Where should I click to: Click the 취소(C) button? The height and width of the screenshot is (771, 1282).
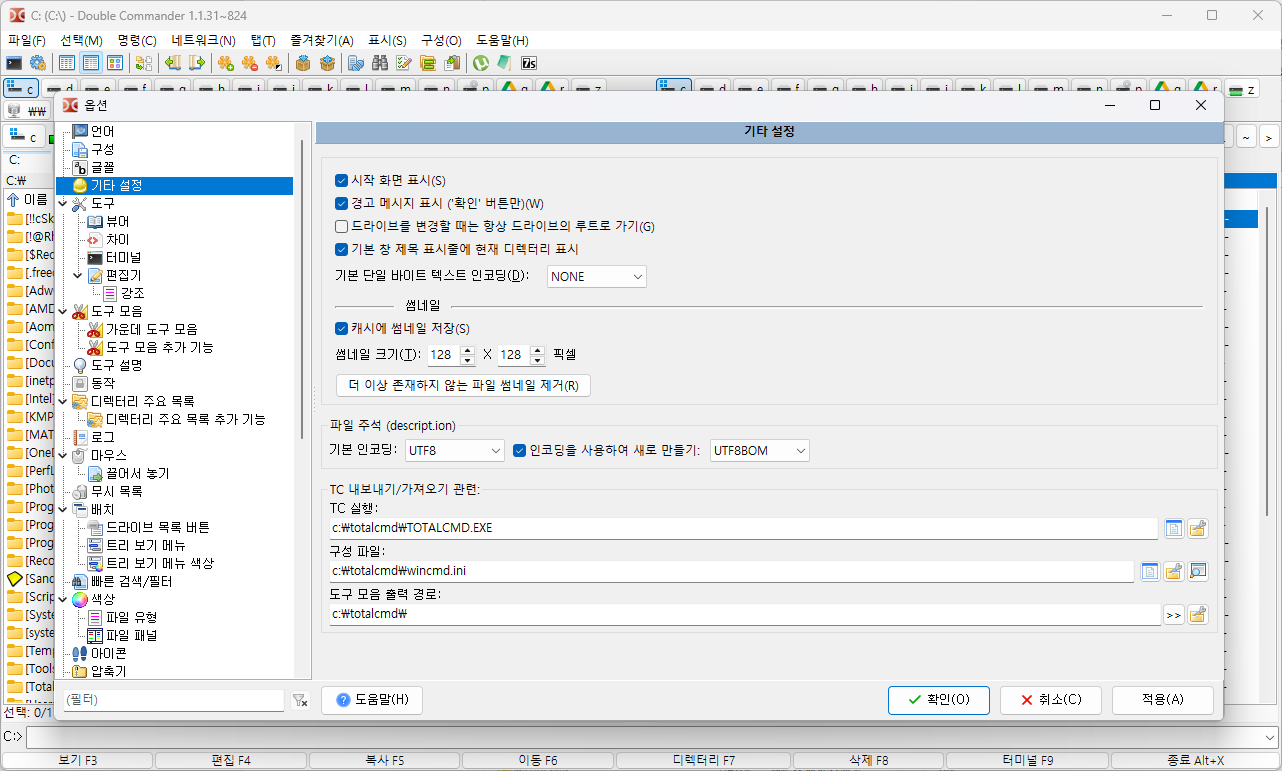1050,700
